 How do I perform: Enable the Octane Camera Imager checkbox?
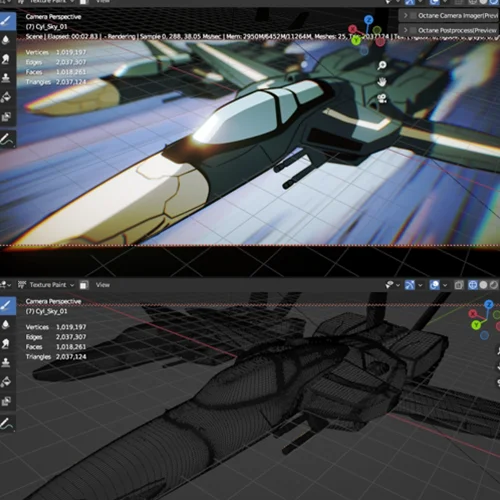(x=413, y=16)
